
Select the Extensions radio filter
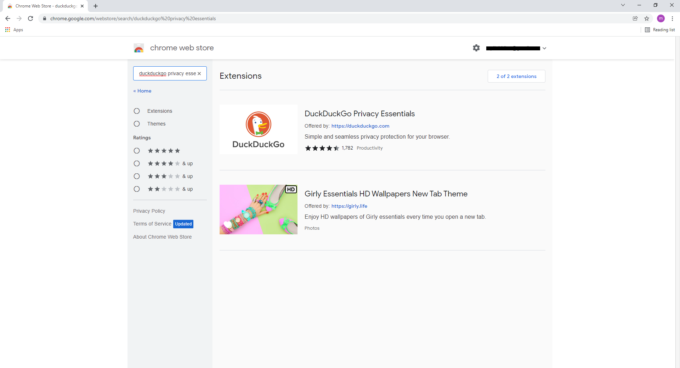point(137,111)
